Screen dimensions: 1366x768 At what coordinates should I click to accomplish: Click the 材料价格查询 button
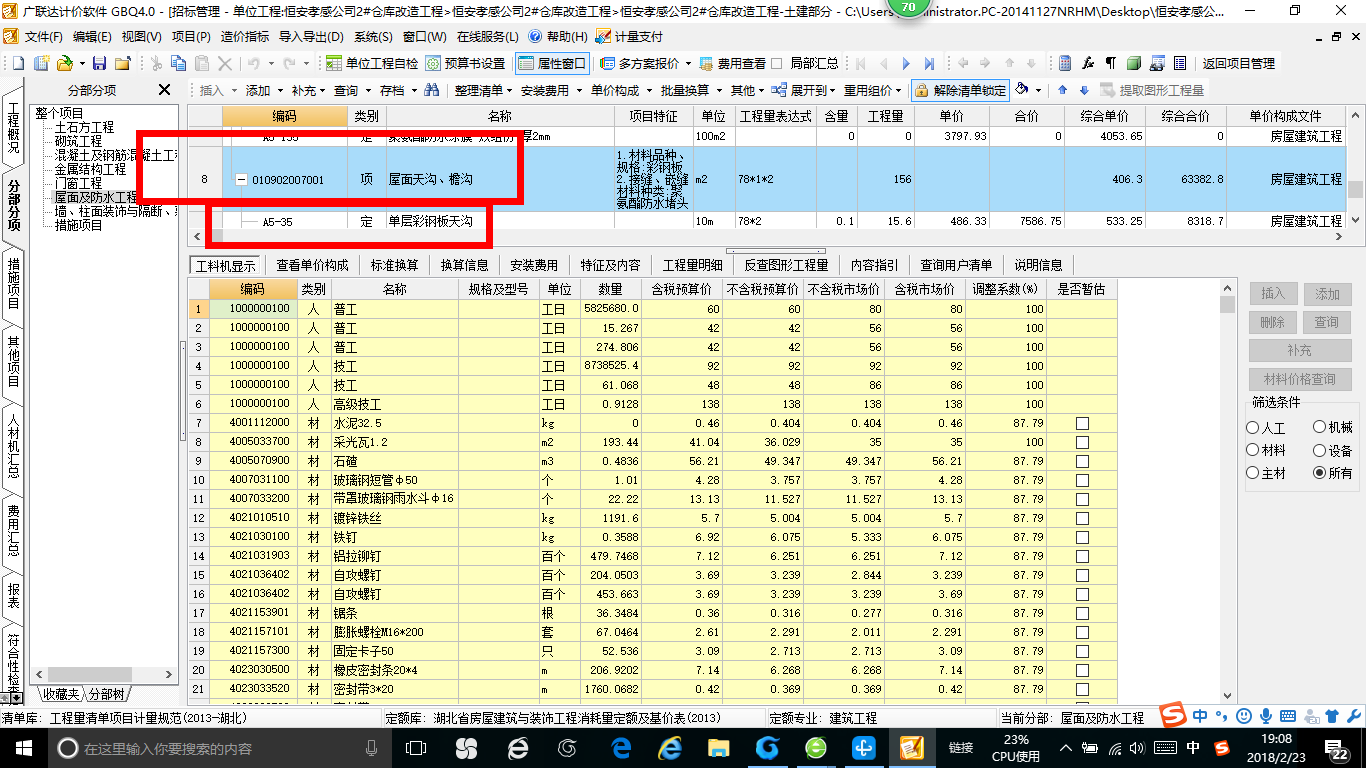(1300, 379)
